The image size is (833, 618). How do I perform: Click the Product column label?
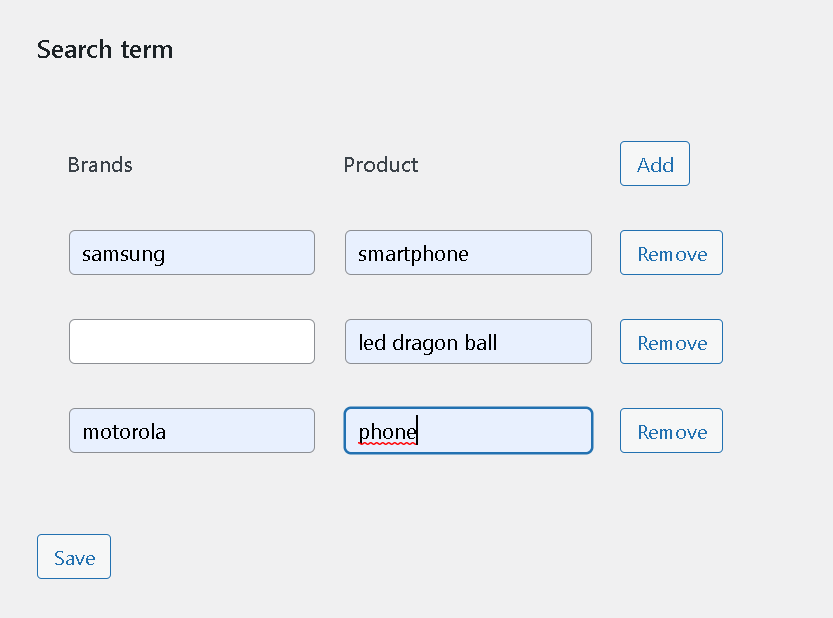(x=381, y=165)
